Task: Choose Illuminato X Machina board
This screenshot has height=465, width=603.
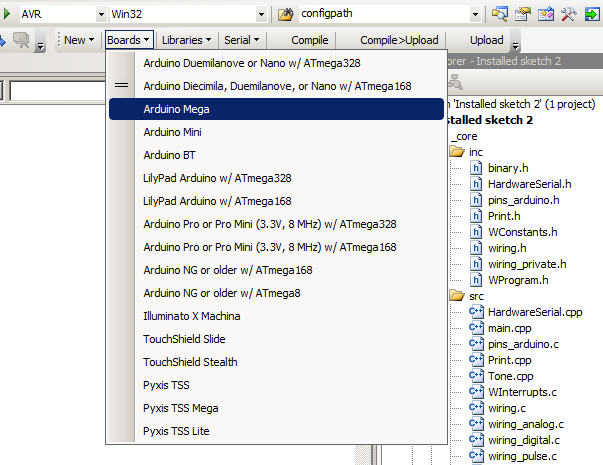Action: pos(277,316)
